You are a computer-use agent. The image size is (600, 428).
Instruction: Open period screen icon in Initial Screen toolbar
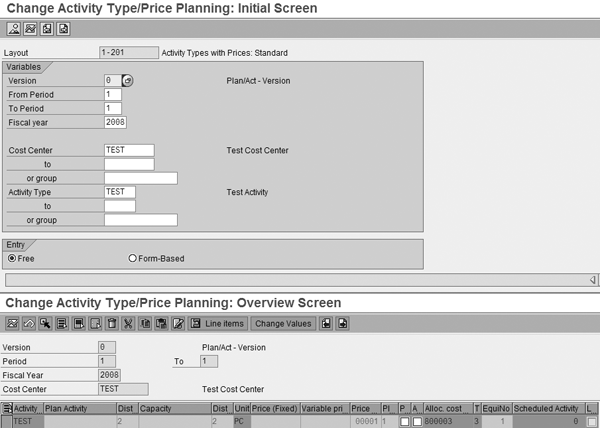click(30, 29)
